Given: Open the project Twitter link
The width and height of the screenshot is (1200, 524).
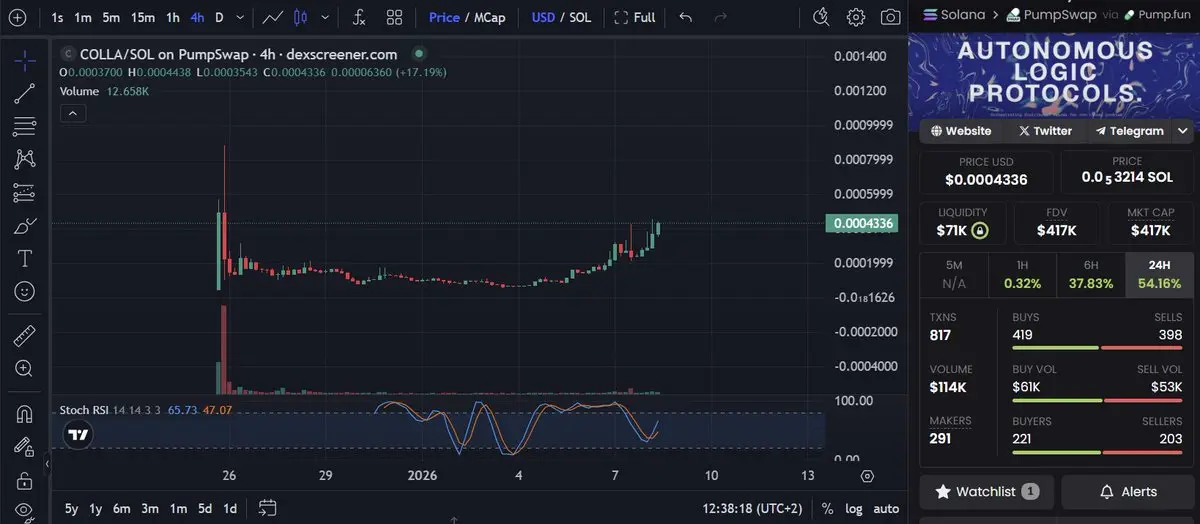Looking at the screenshot, I should point(1045,131).
